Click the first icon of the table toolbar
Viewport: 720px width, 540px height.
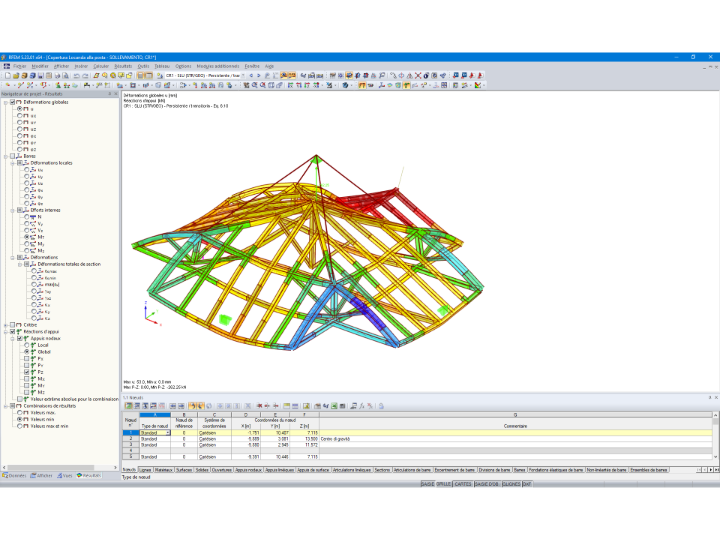129,406
